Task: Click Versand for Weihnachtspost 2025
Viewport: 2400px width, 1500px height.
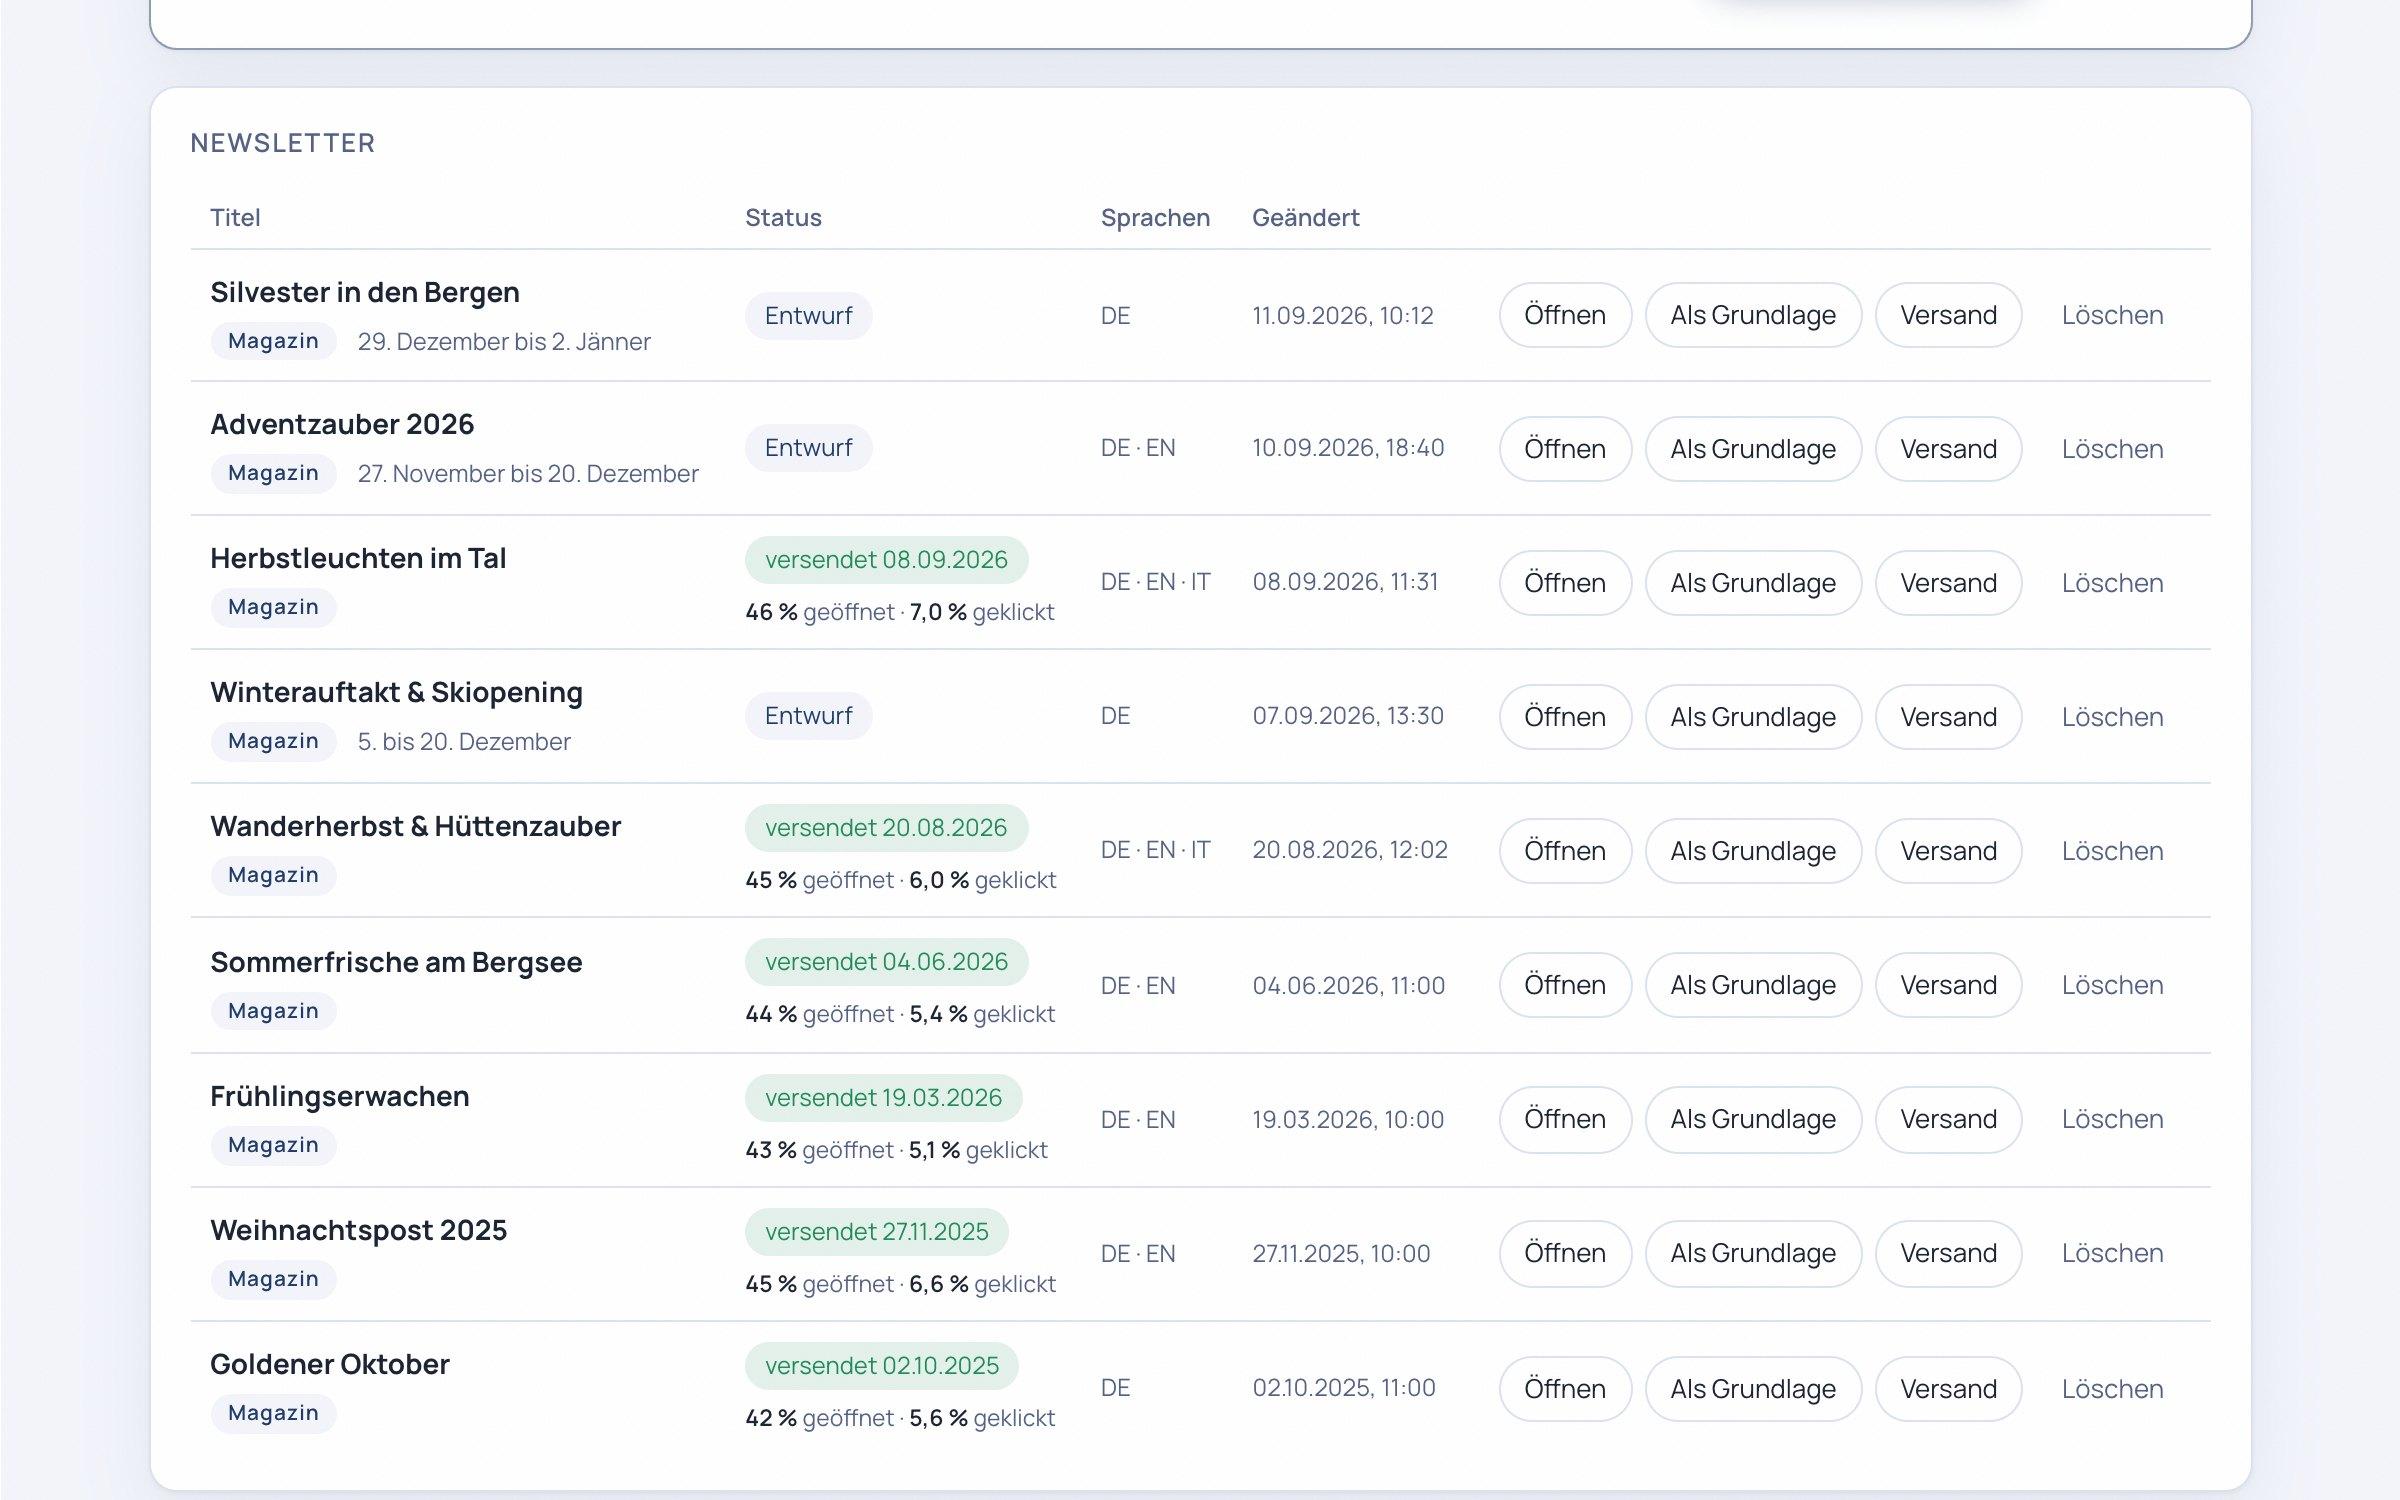Action: 1948,1253
